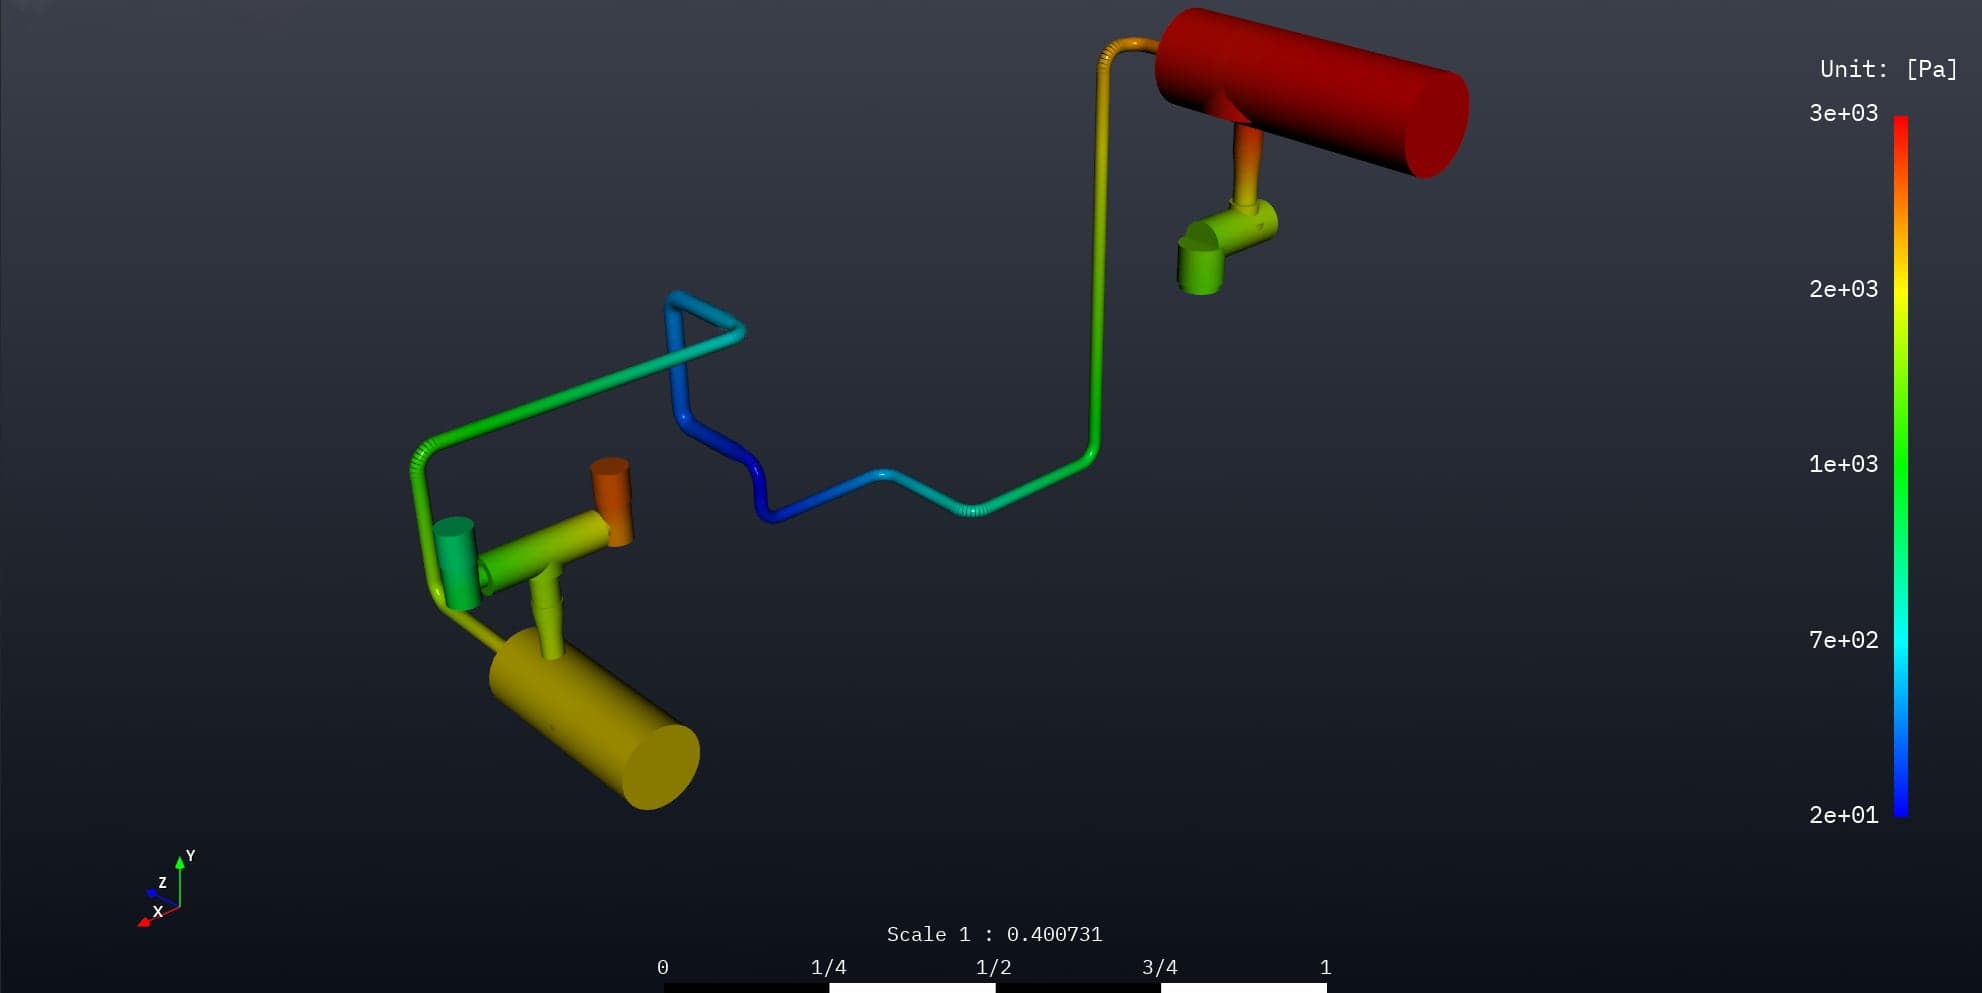Click the first black segment of the scale bar
The image size is (1982, 993).
click(745, 988)
